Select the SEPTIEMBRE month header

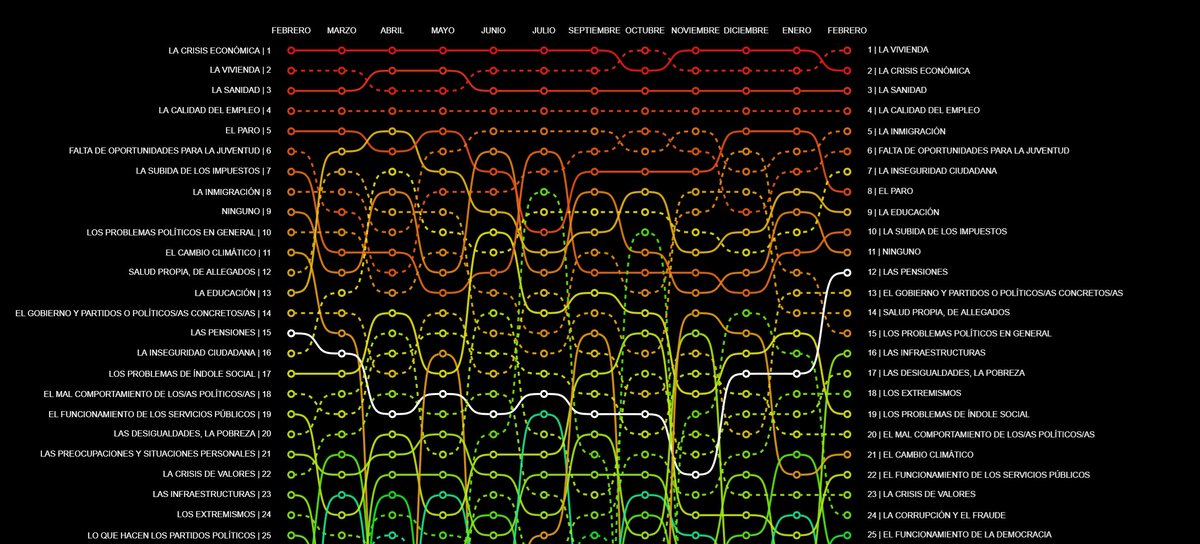[594, 31]
